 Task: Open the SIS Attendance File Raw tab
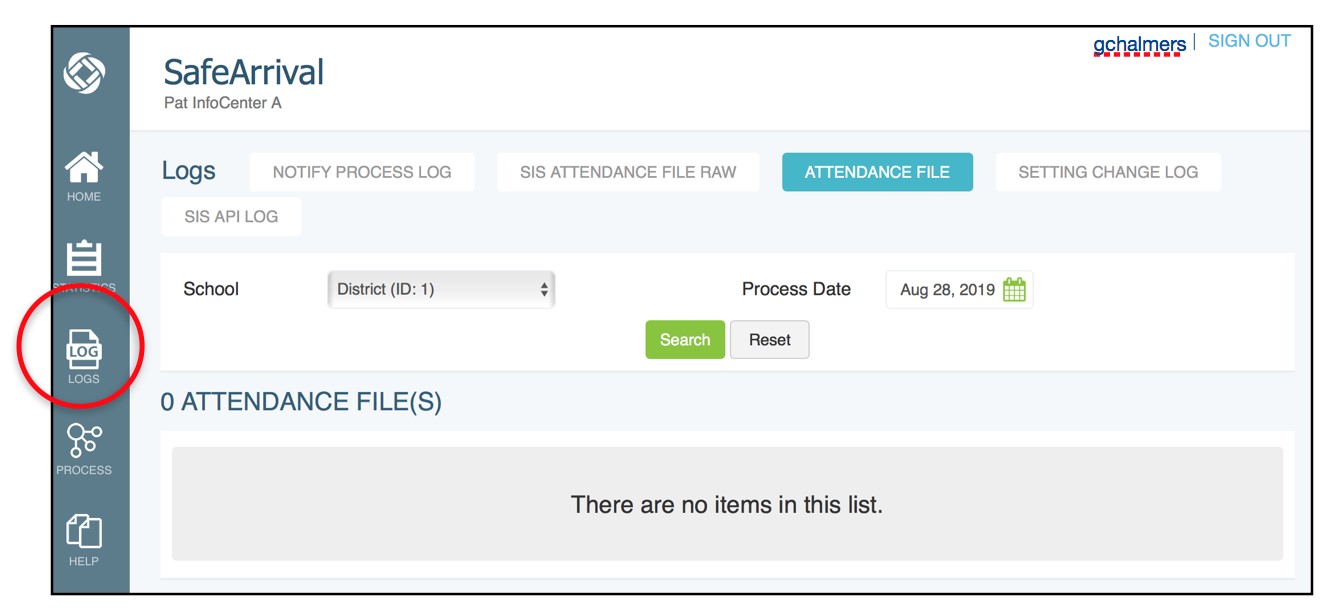point(627,171)
